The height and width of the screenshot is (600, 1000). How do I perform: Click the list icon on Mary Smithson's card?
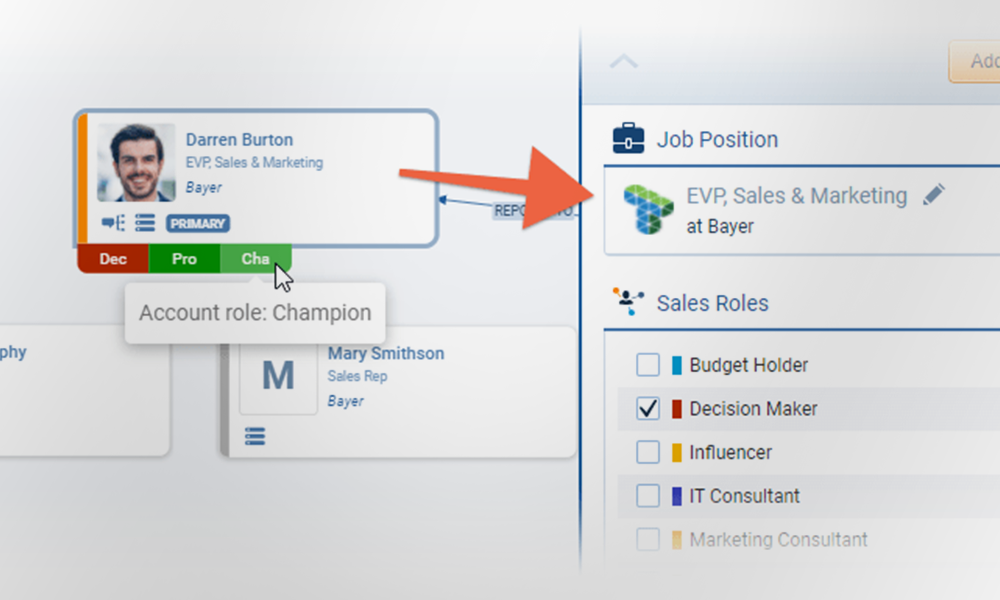(255, 435)
